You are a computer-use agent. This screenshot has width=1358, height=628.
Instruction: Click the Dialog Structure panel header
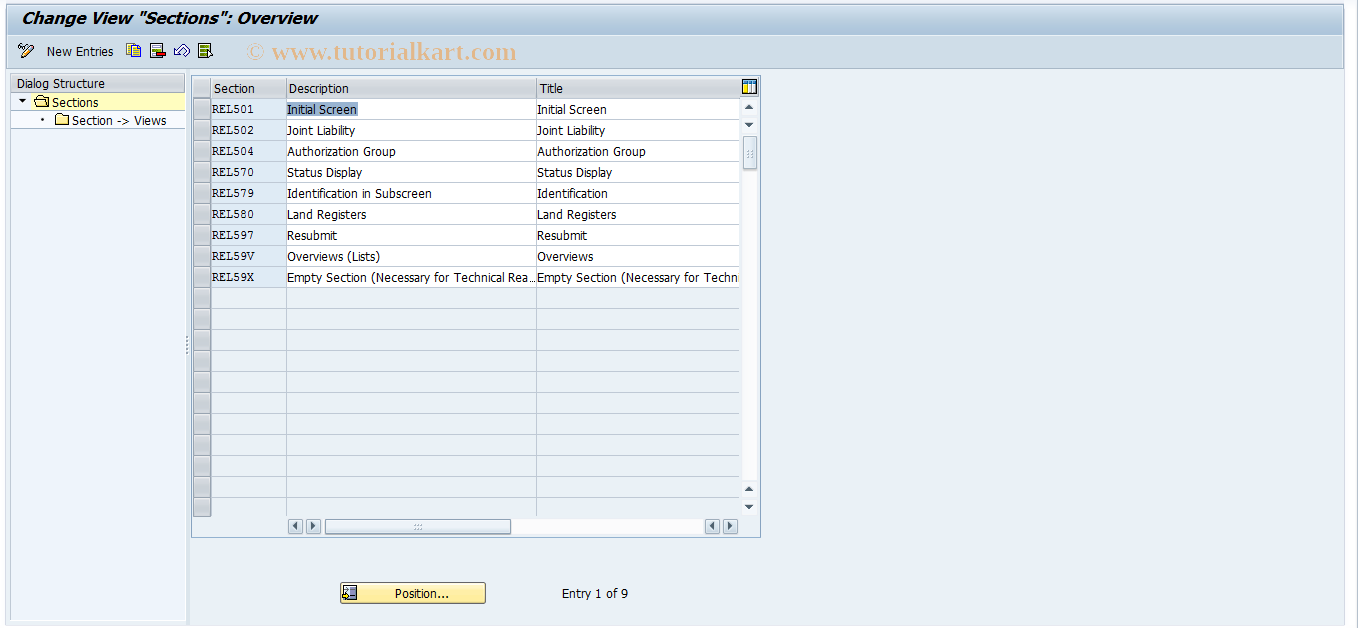[x=98, y=83]
